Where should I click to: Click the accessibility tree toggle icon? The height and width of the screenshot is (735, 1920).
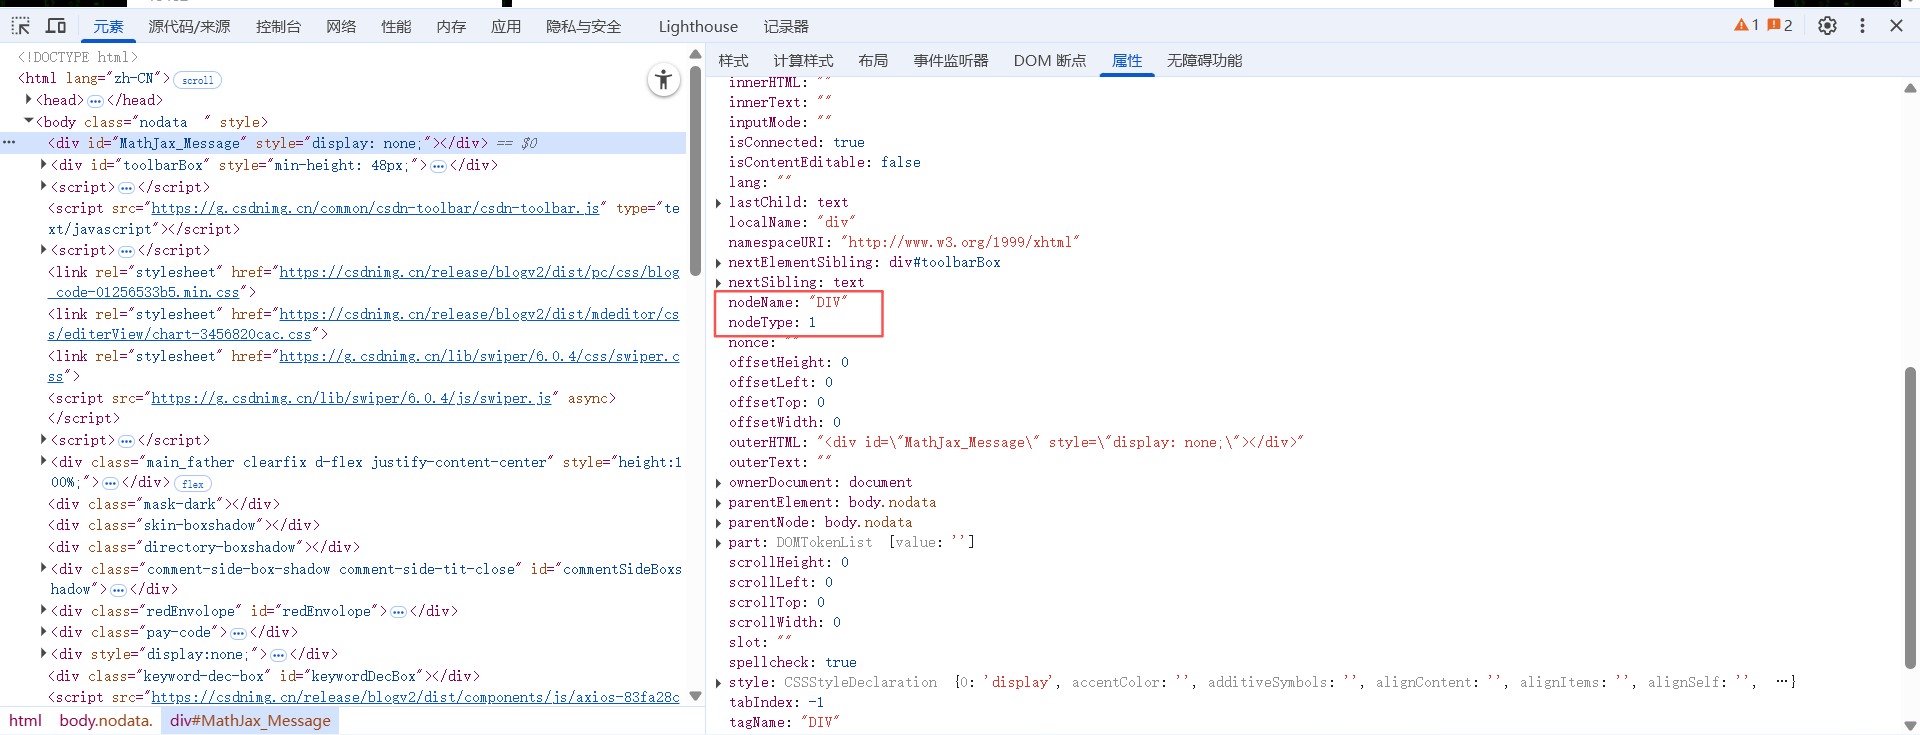click(x=663, y=80)
